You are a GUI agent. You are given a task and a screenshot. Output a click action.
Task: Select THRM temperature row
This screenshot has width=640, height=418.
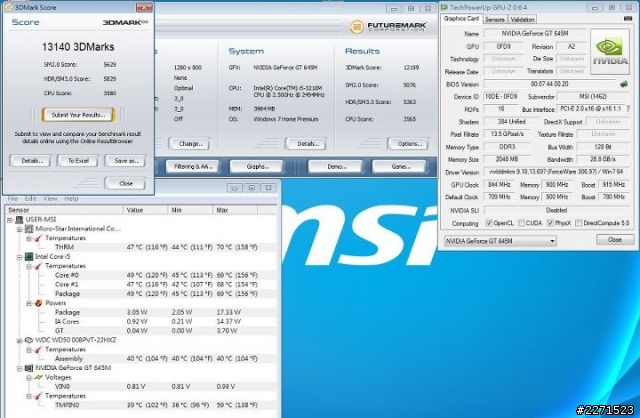[x=141, y=247]
